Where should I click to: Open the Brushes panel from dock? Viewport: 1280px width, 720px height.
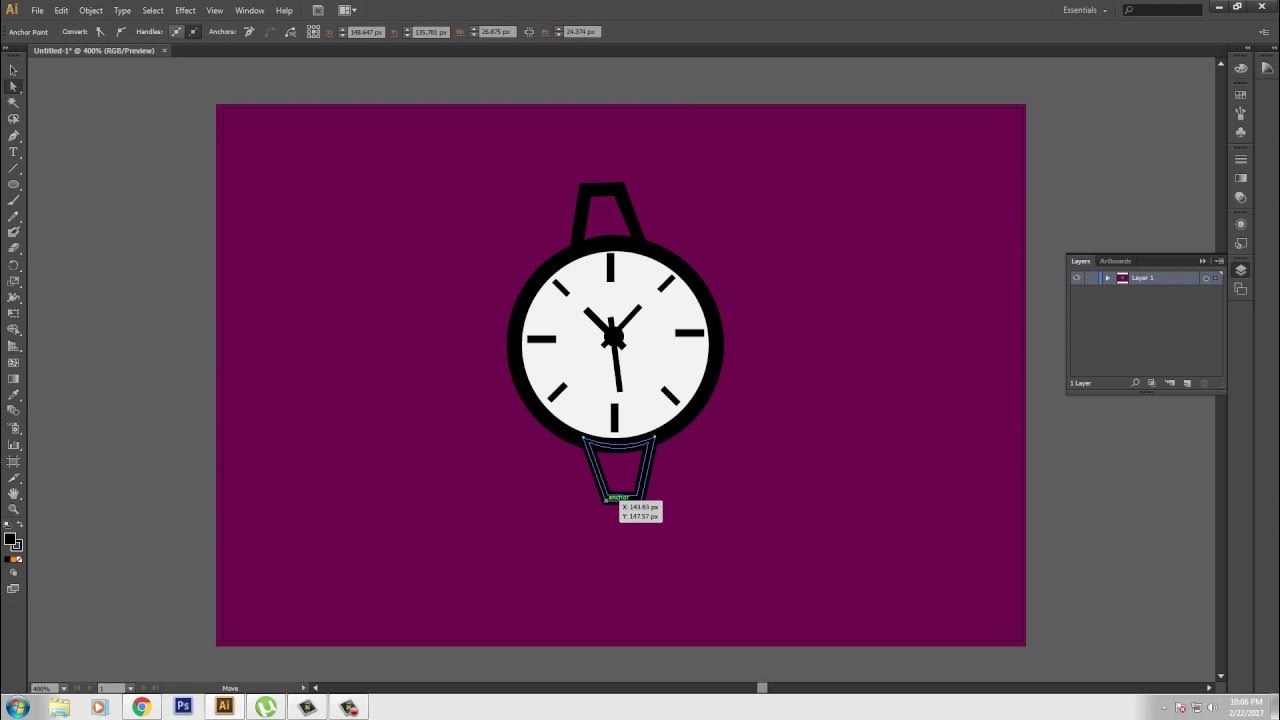[1241, 114]
